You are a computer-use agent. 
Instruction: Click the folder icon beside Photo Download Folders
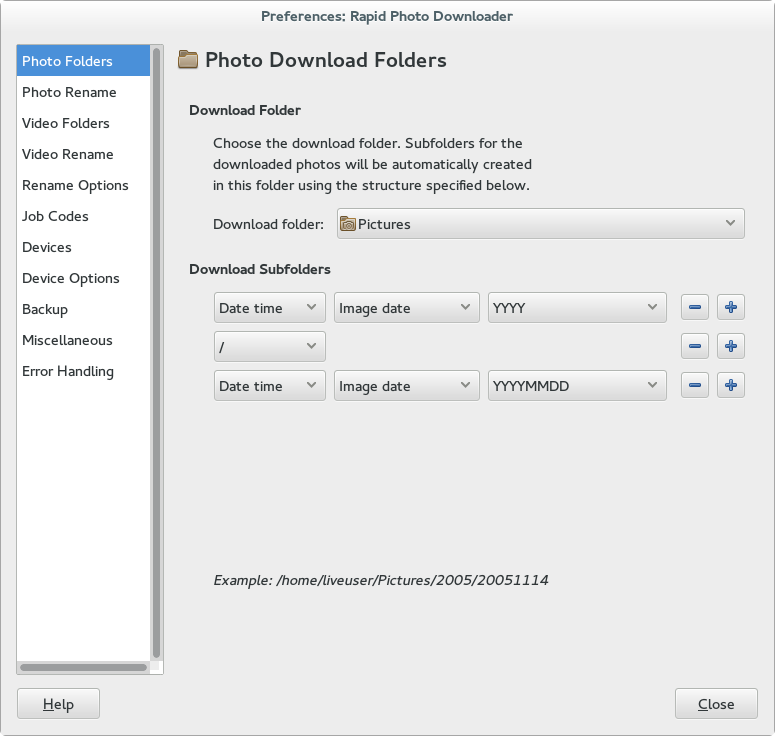(x=188, y=60)
